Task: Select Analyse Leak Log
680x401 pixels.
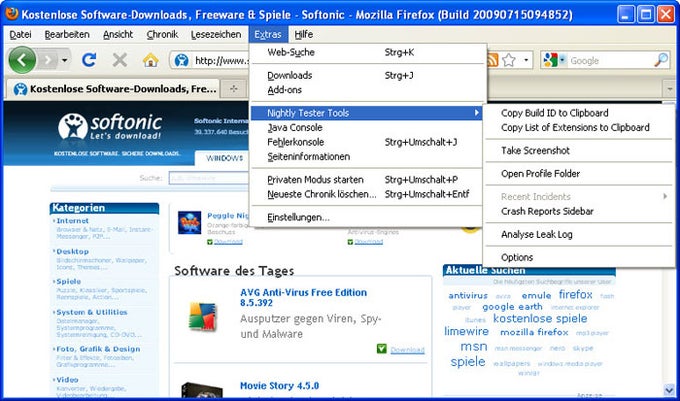Action: pyautogui.click(x=579, y=234)
